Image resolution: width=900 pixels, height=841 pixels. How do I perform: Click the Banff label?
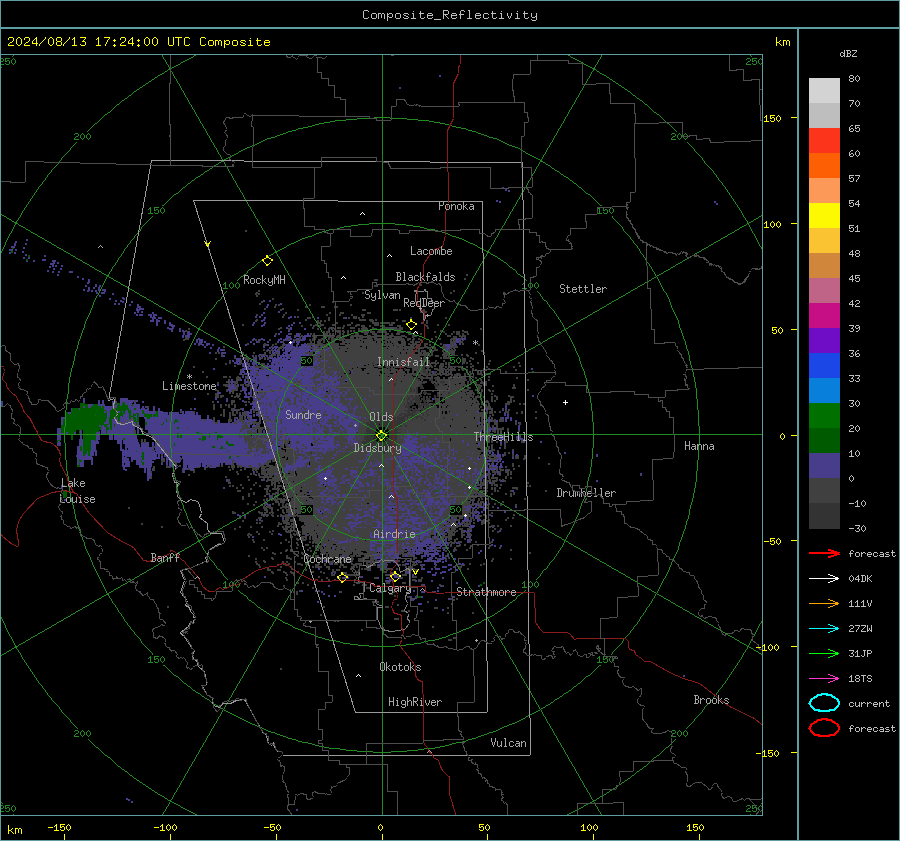click(x=165, y=557)
